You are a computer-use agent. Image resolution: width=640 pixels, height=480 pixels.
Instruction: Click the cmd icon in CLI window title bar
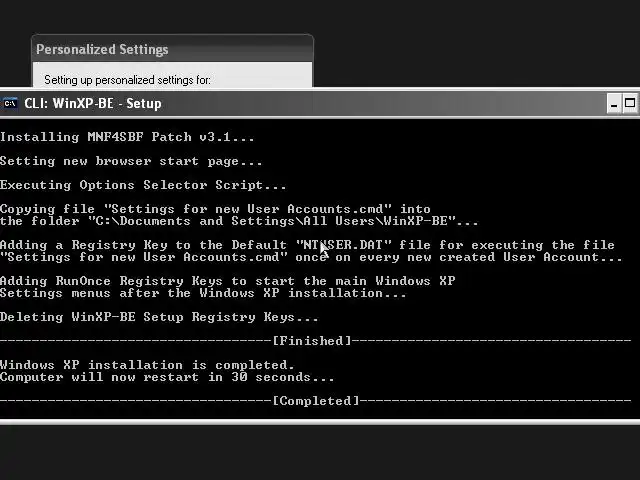coord(10,104)
